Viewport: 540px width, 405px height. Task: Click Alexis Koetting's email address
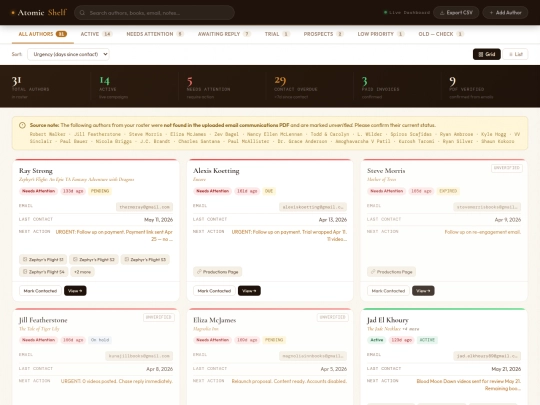pos(313,207)
